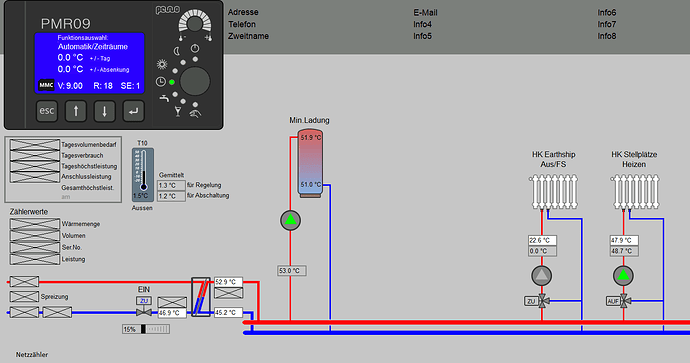Select the moon night-setback mode icon
Image resolution: width=690 pixels, height=363 pixels.
pos(177,51)
